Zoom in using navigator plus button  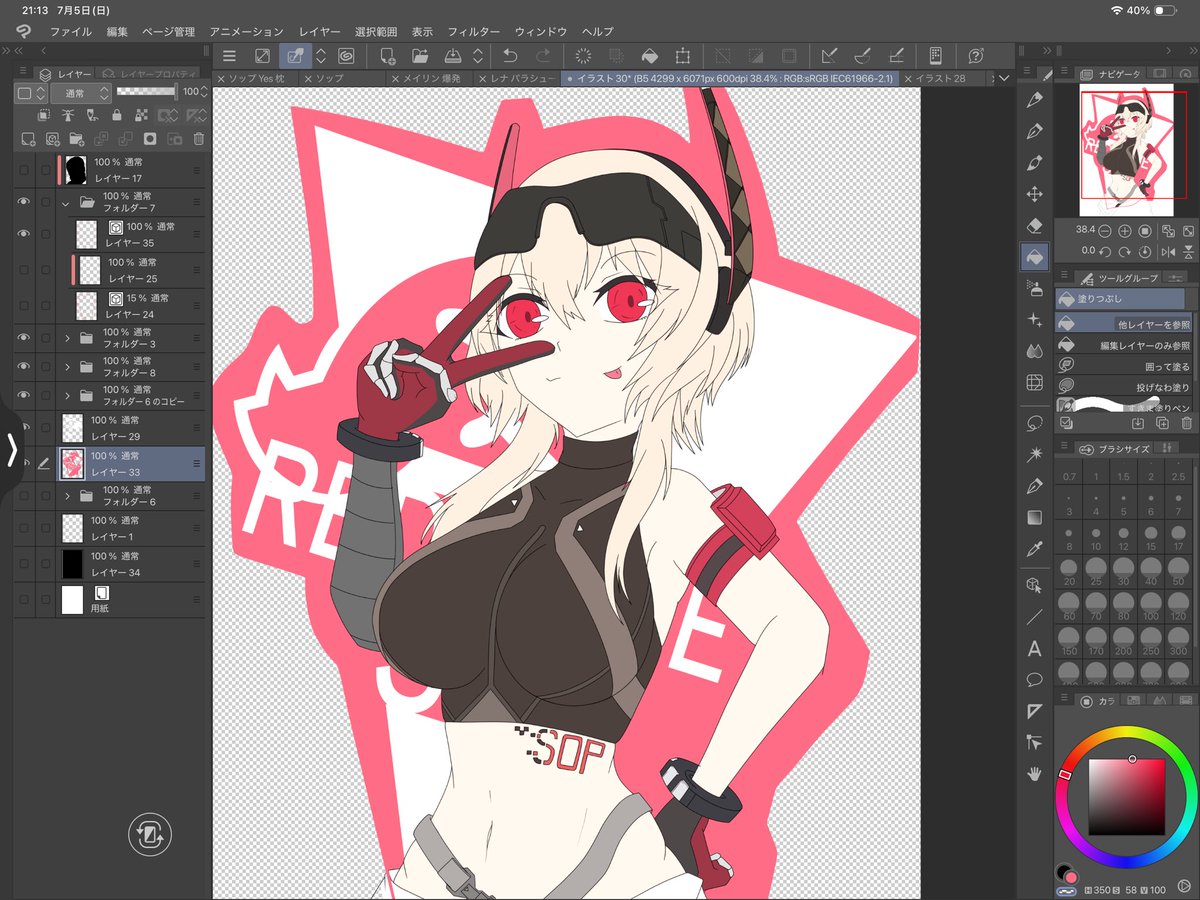tap(1125, 230)
